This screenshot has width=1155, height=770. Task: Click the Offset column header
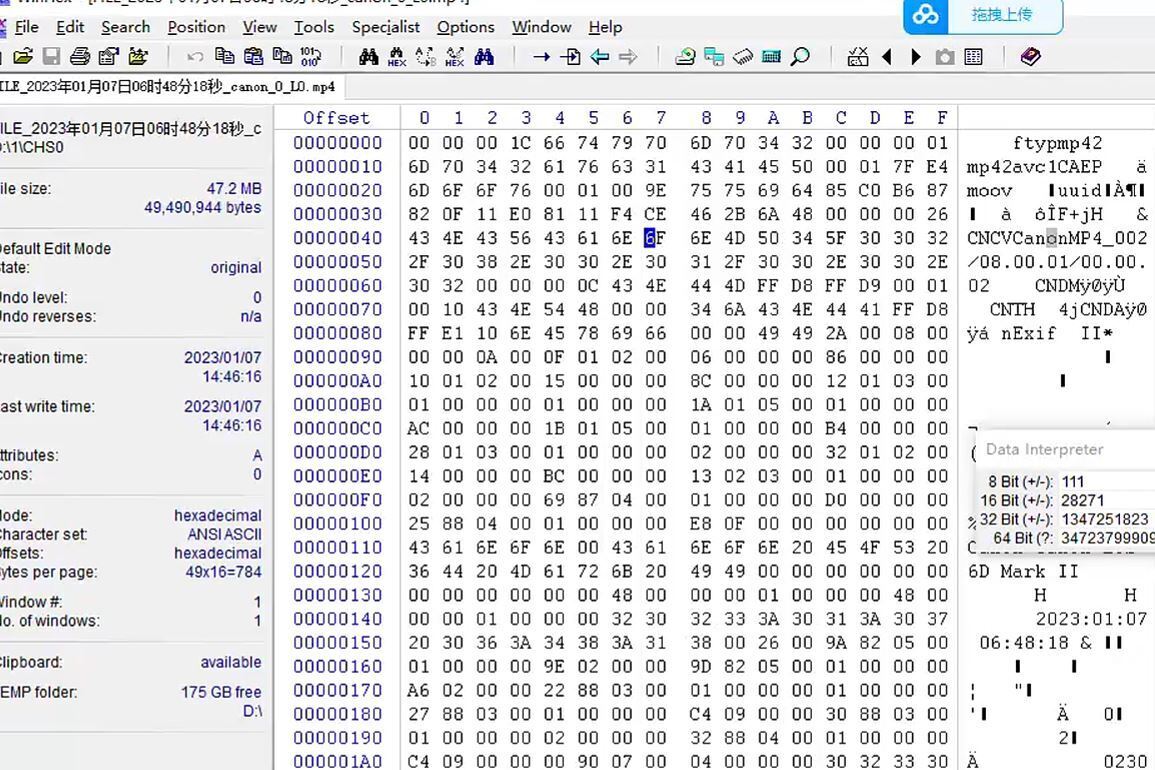click(x=337, y=118)
